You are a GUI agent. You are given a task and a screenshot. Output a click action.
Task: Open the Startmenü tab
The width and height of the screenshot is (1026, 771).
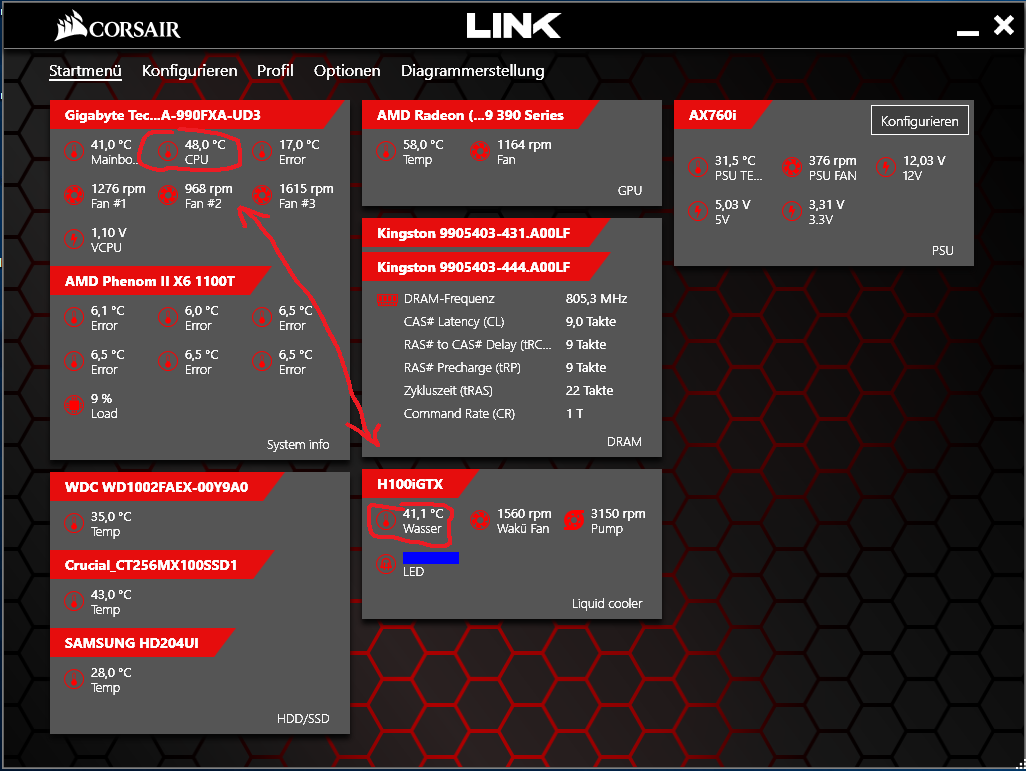[85, 71]
